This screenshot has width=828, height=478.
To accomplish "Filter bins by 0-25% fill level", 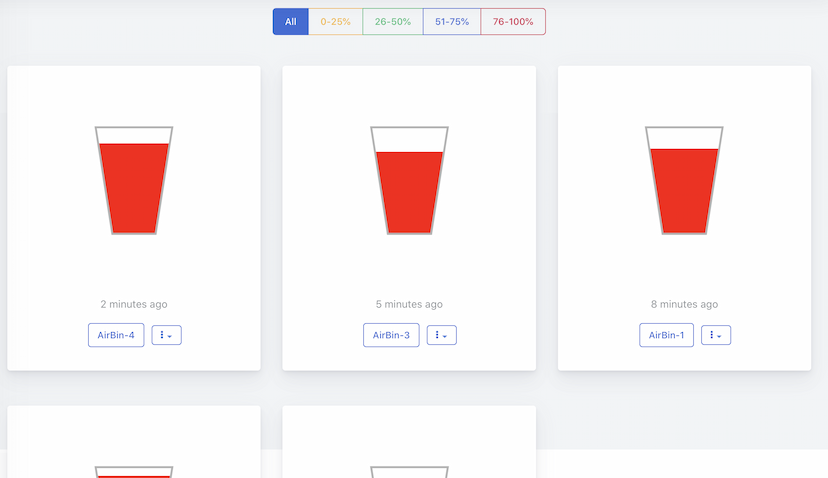I will pyautogui.click(x=335, y=22).
